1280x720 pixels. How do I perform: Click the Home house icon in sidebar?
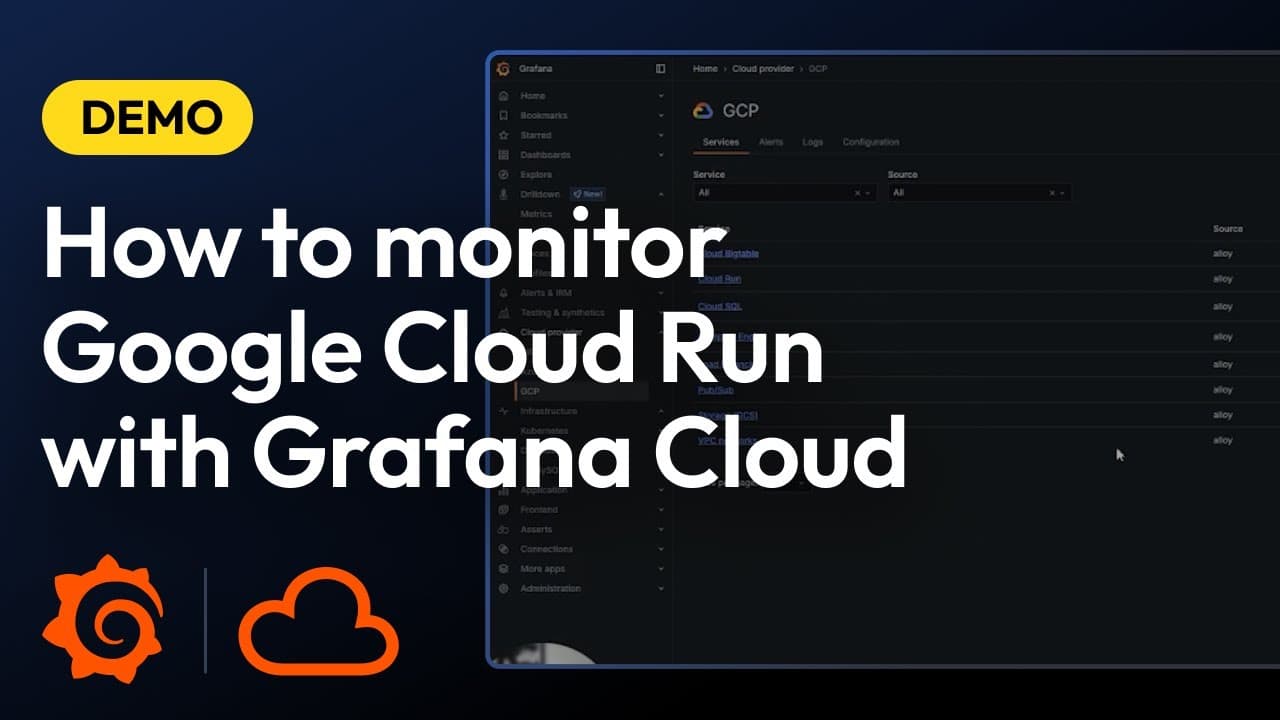tap(503, 96)
